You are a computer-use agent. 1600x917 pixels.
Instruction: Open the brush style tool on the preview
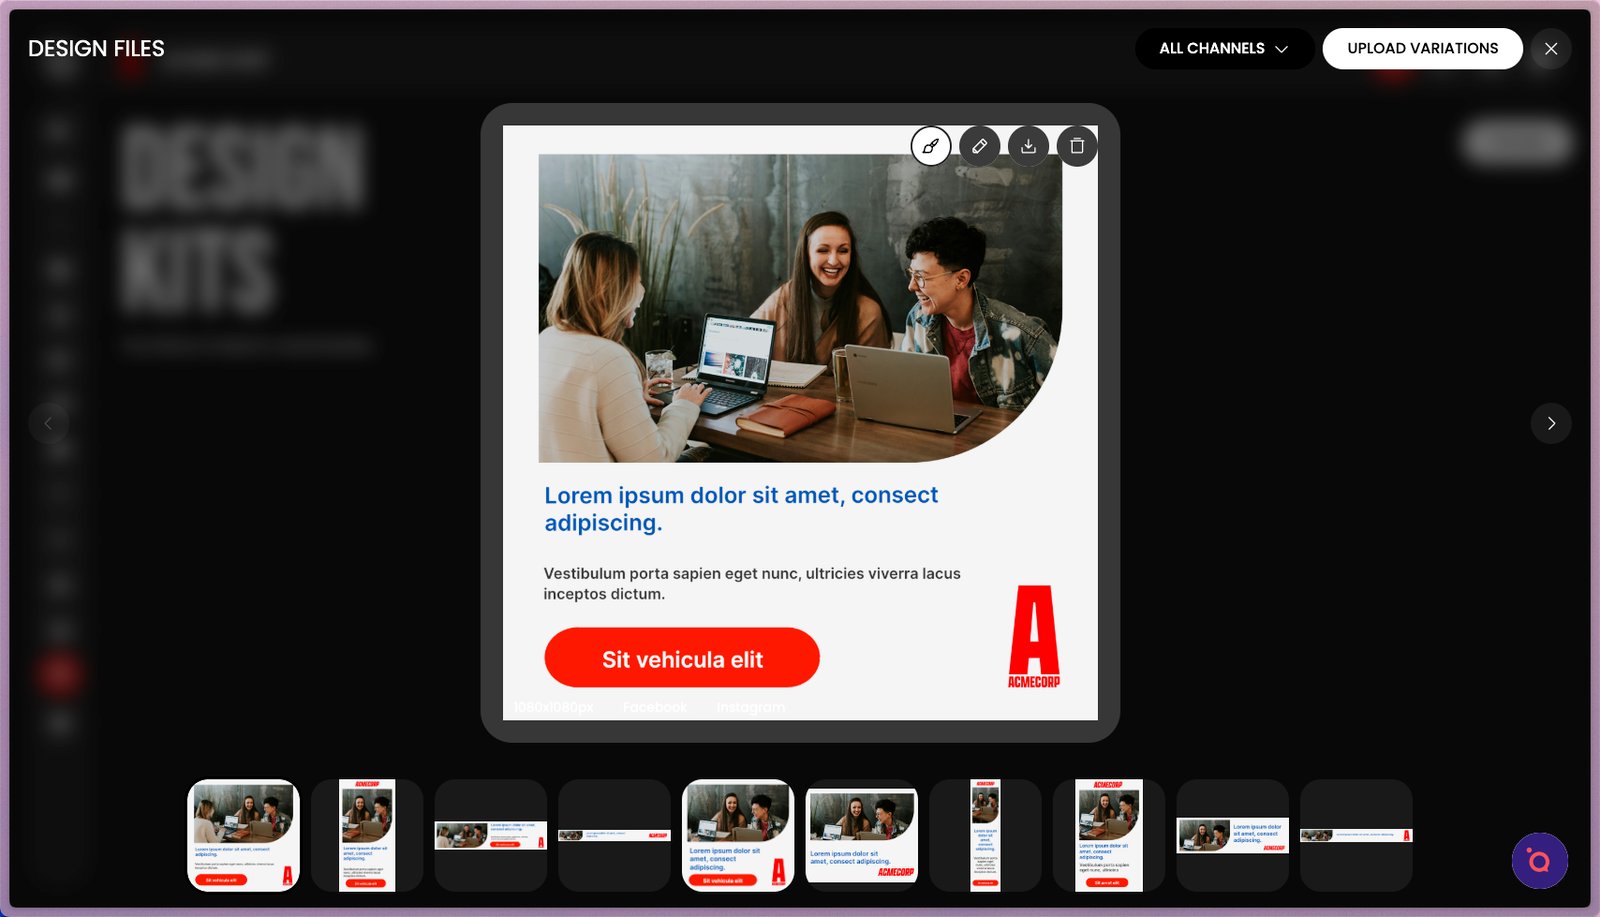(x=930, y=146)
